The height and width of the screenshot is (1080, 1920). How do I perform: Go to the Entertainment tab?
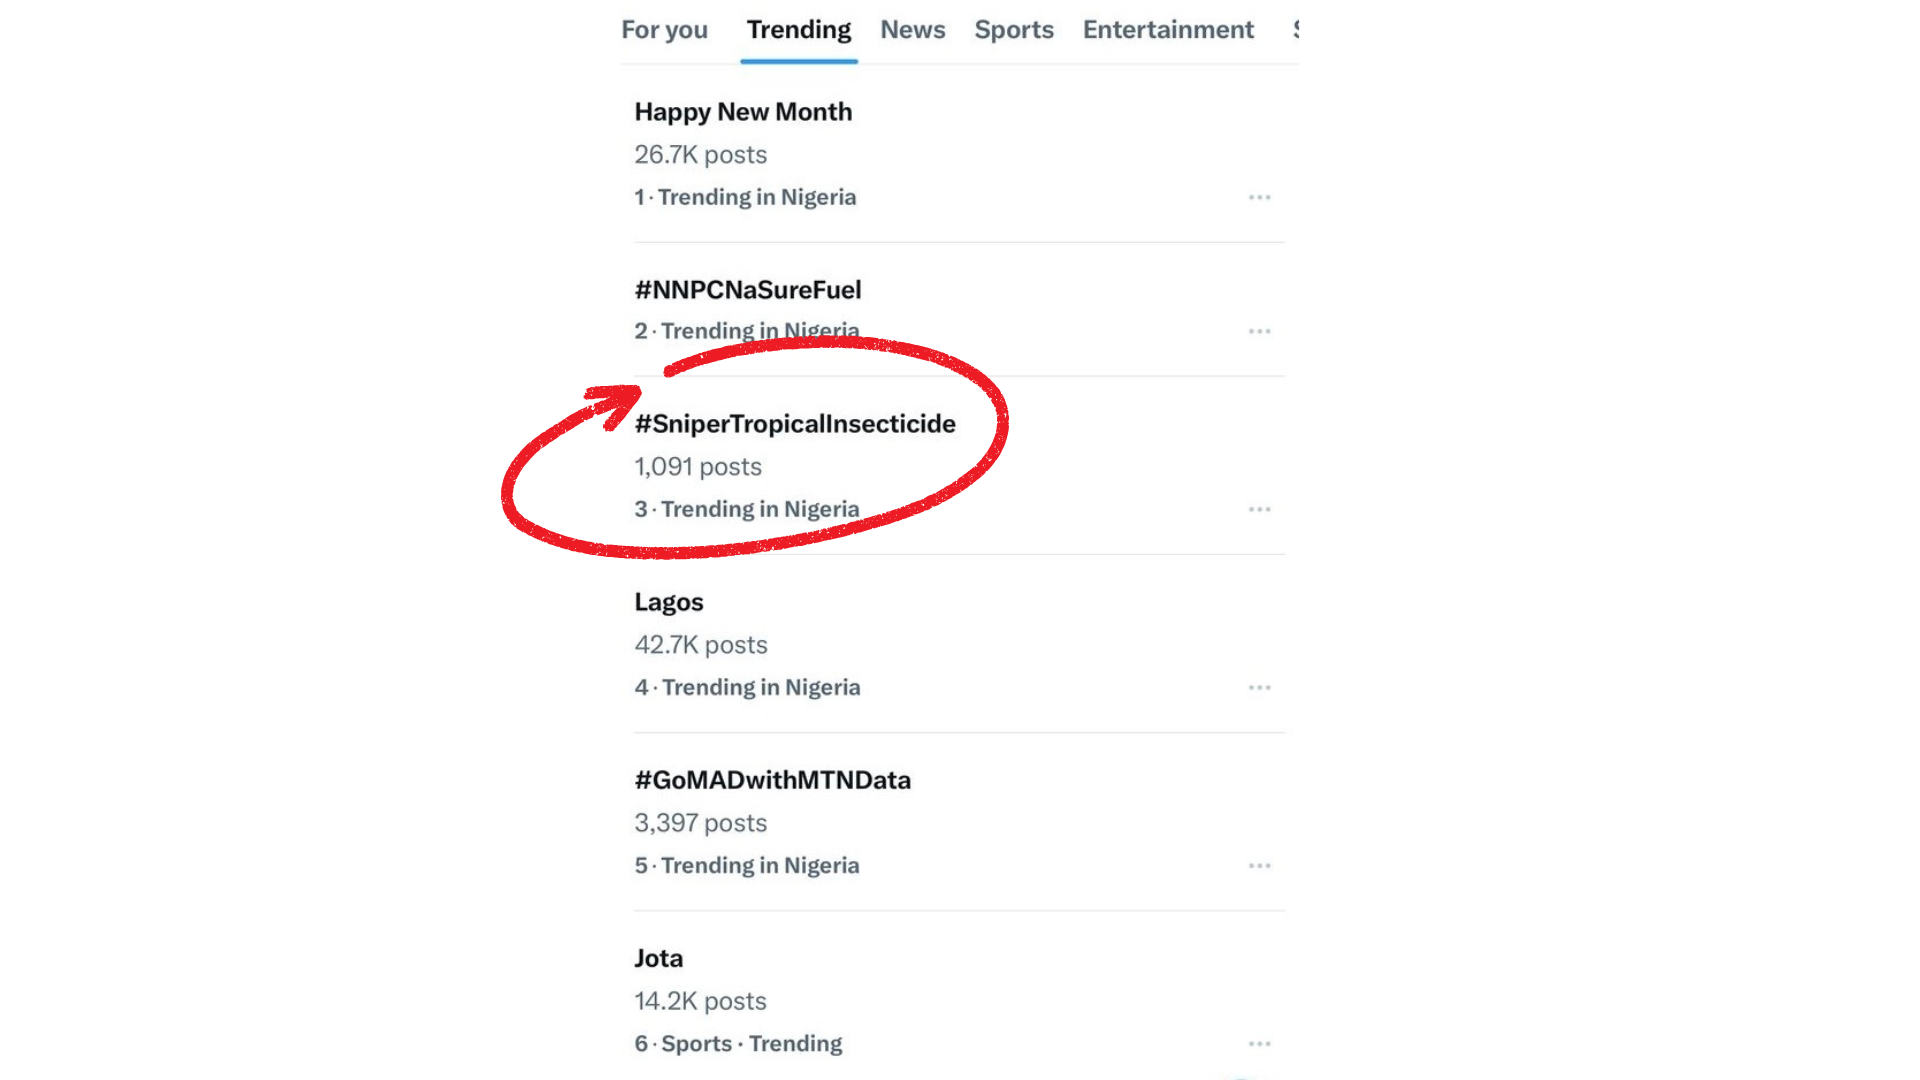tap(1168, 30)
